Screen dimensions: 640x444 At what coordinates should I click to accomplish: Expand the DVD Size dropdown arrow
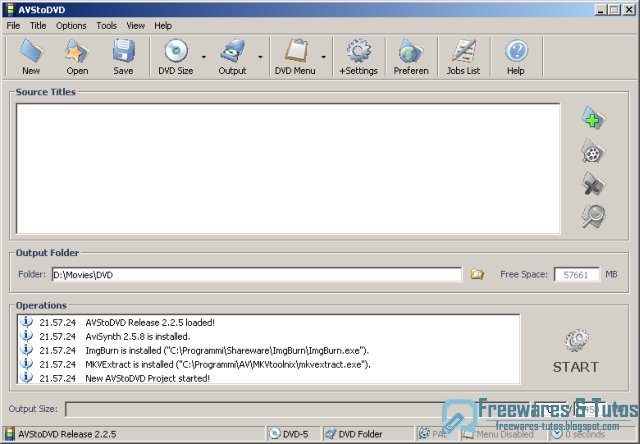(204, 57)
